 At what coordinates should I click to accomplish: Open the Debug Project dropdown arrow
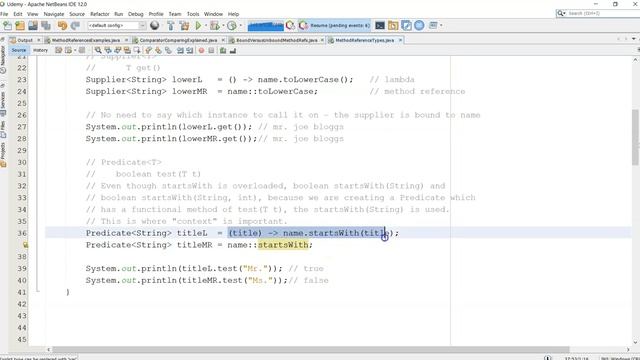click(223, 26)
